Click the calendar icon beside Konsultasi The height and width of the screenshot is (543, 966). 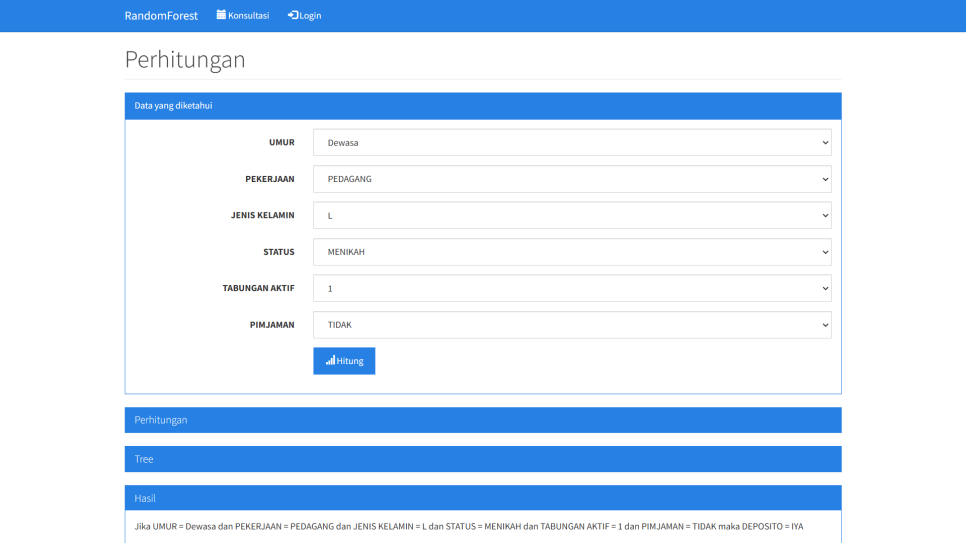point(221,15)
